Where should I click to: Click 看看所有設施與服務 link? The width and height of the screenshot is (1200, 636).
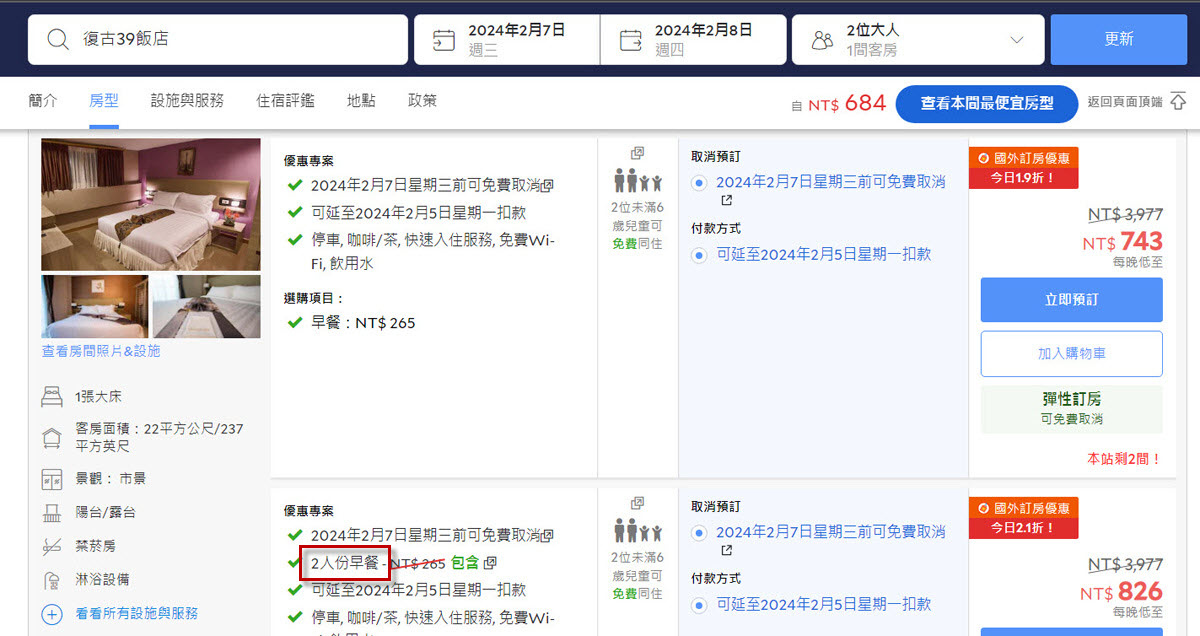[137, 613]
